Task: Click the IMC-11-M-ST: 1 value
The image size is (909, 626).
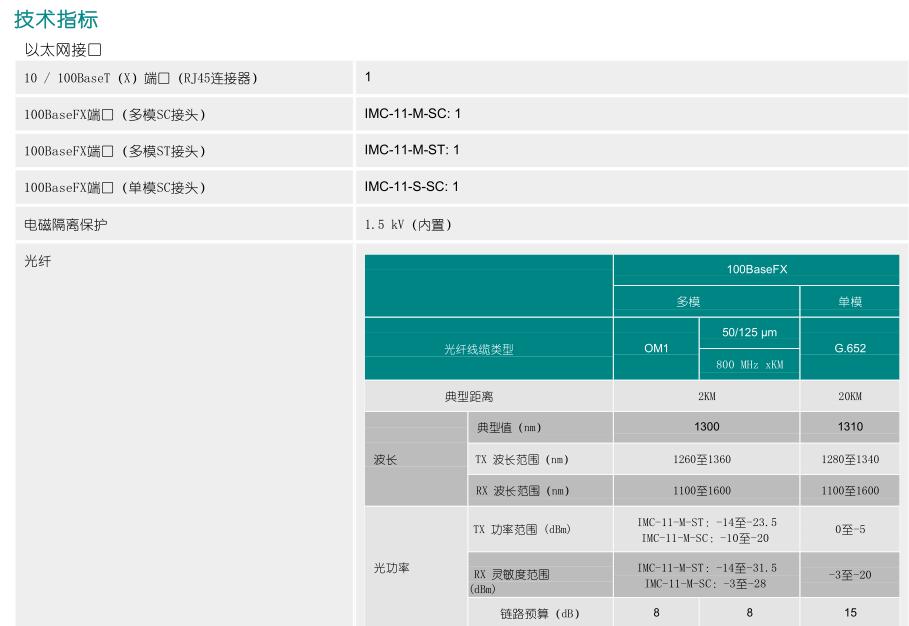Action: click(x=412, y=150)
